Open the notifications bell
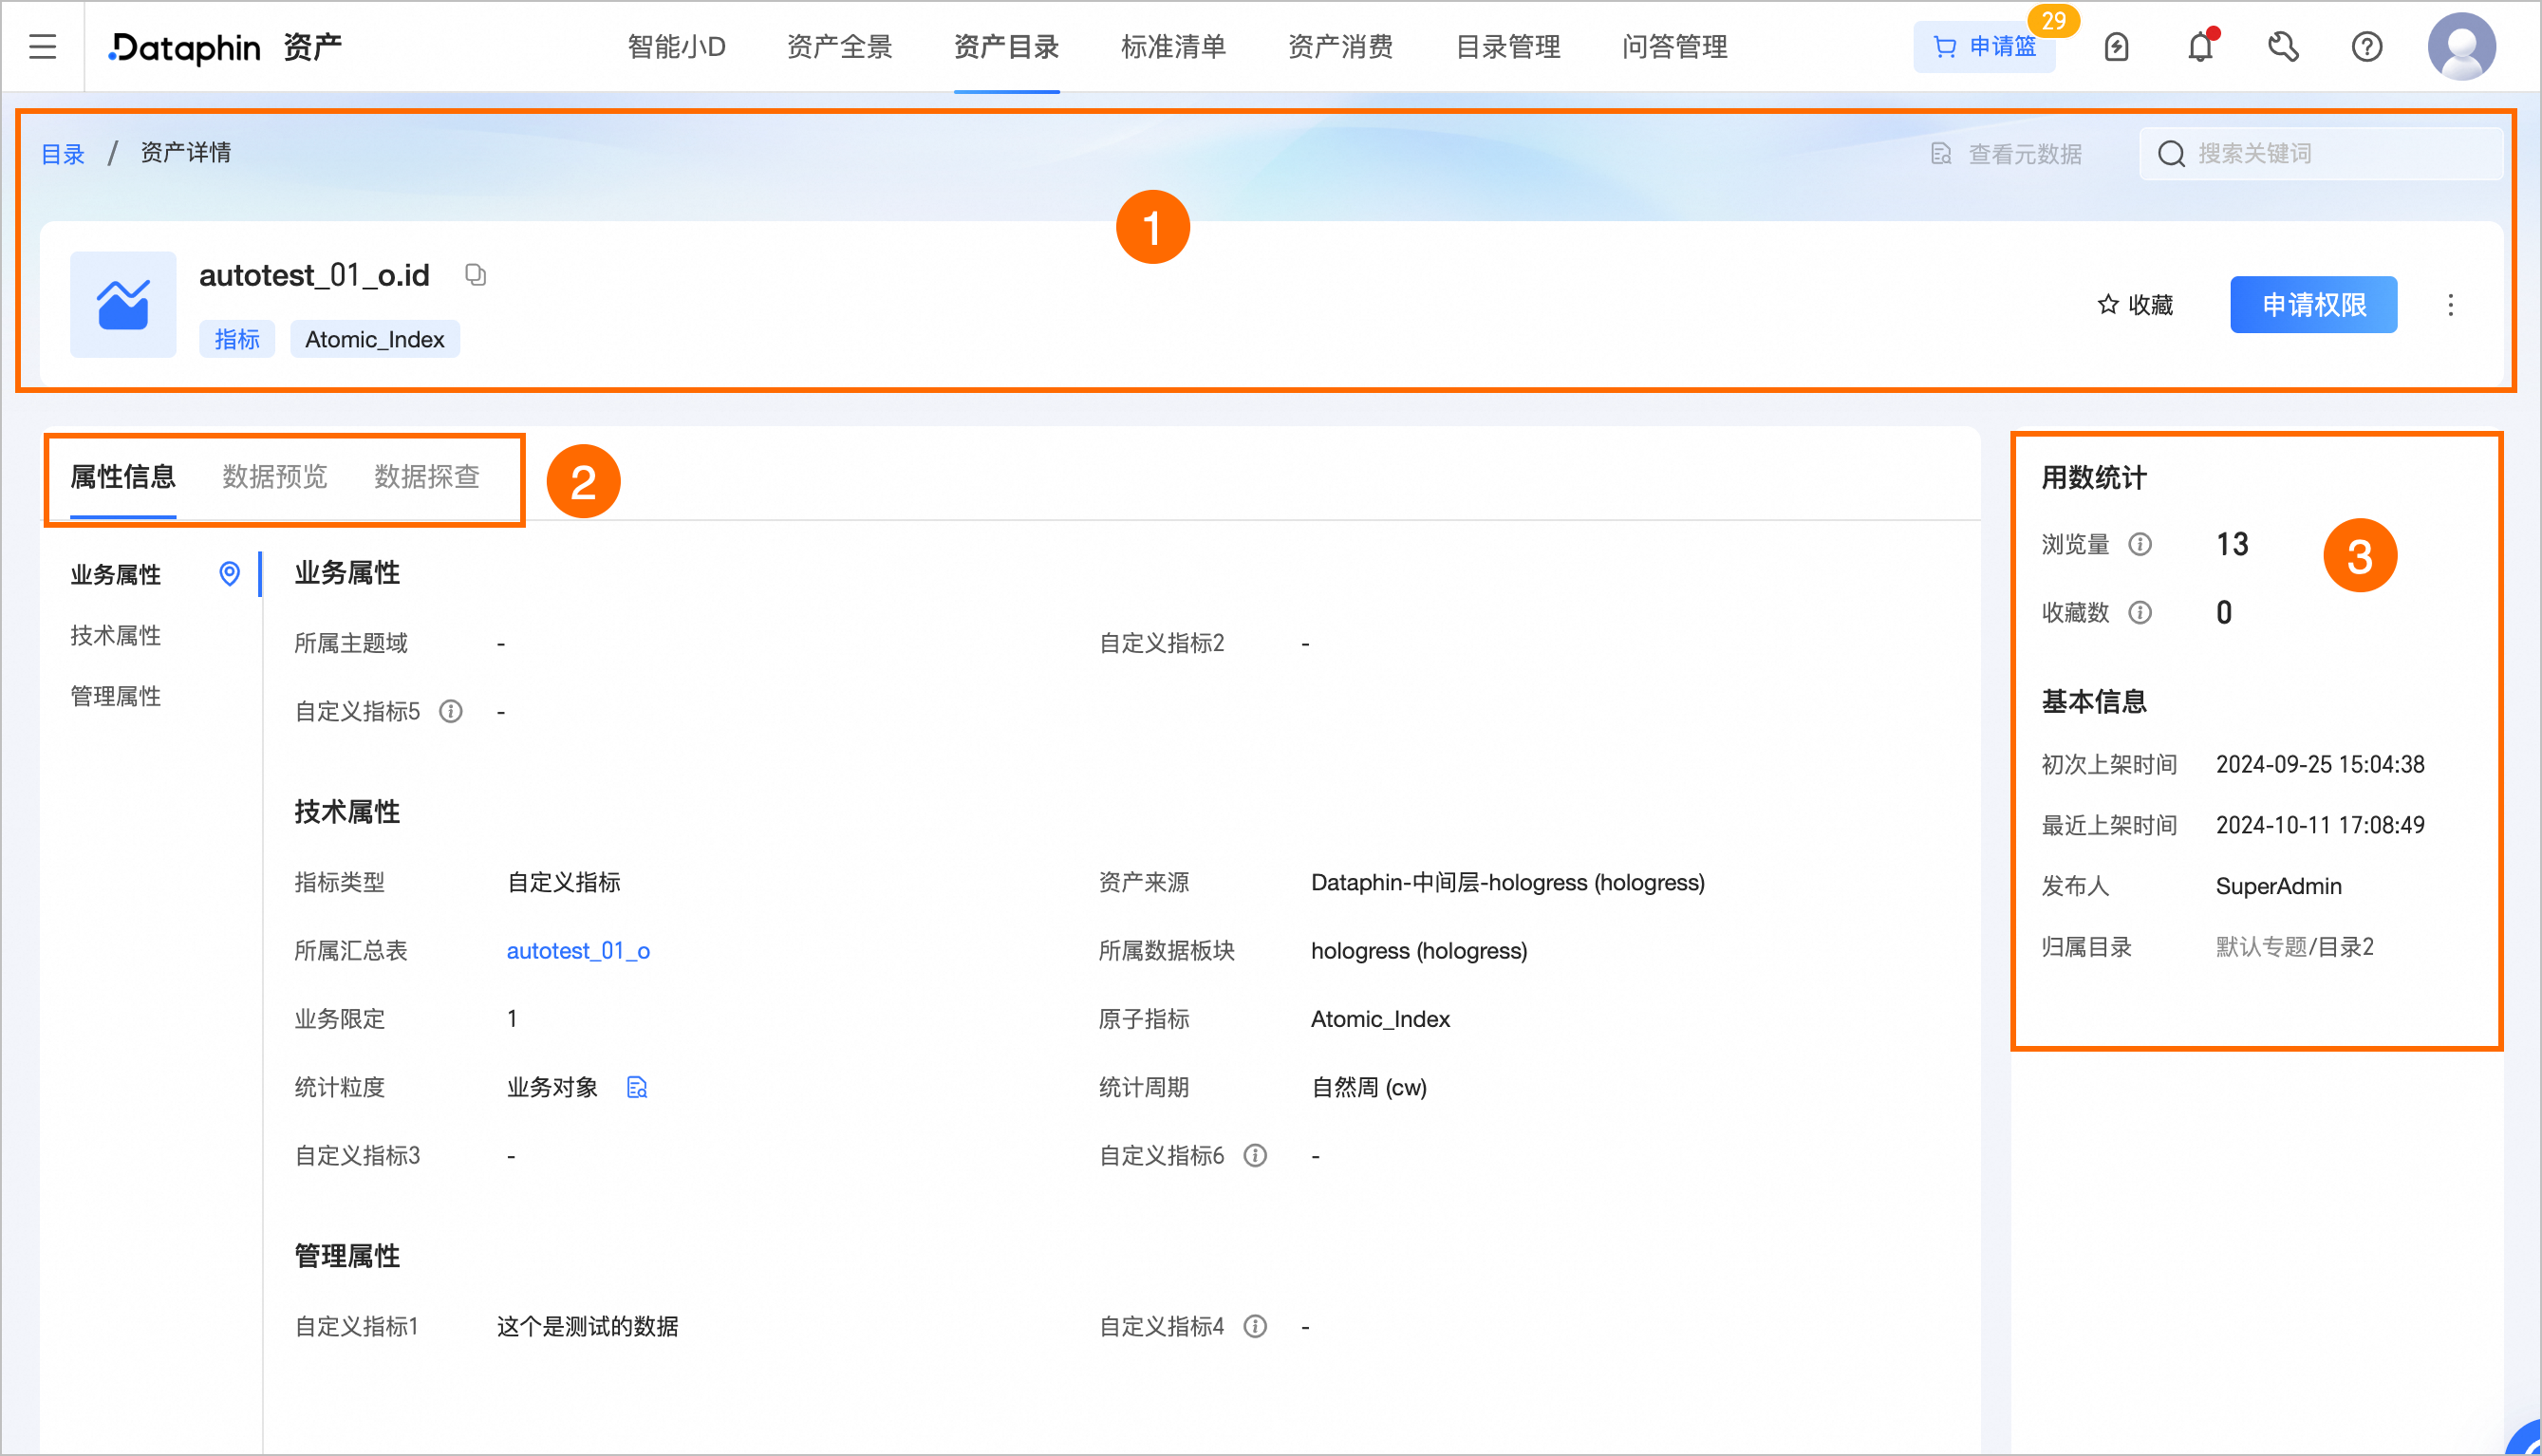 [x=2200, y=47]
